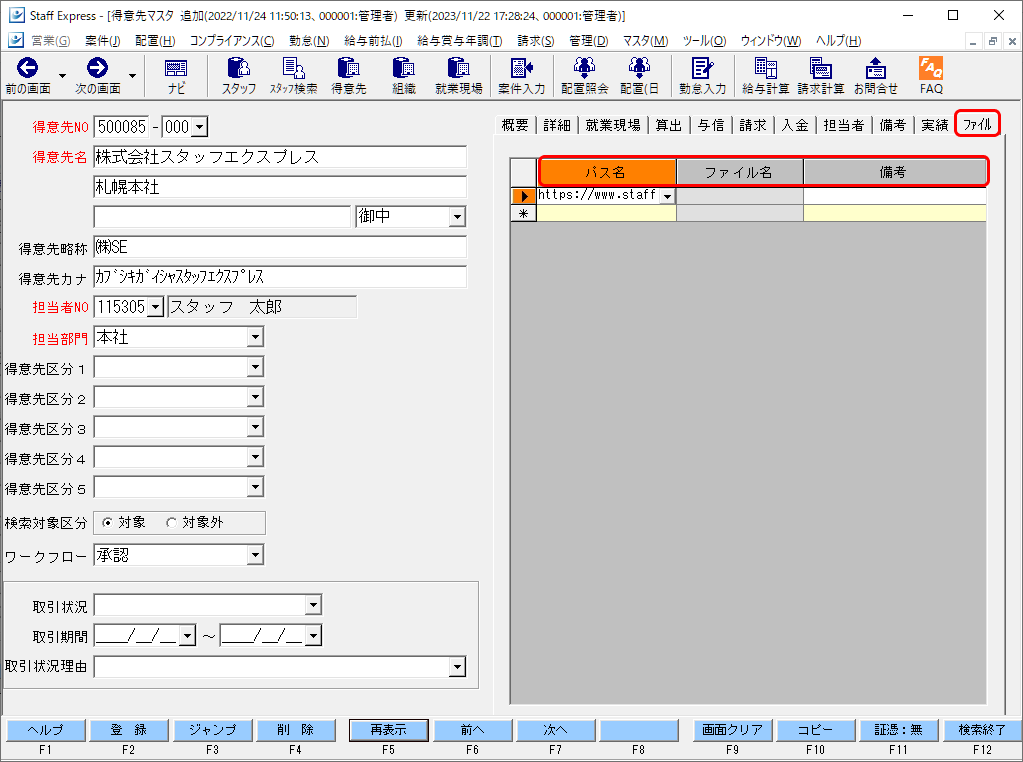The image size is (1023, 762).
Task: Go forward with the 次の画面 arrow icon
Action: [x=97, y=68]
